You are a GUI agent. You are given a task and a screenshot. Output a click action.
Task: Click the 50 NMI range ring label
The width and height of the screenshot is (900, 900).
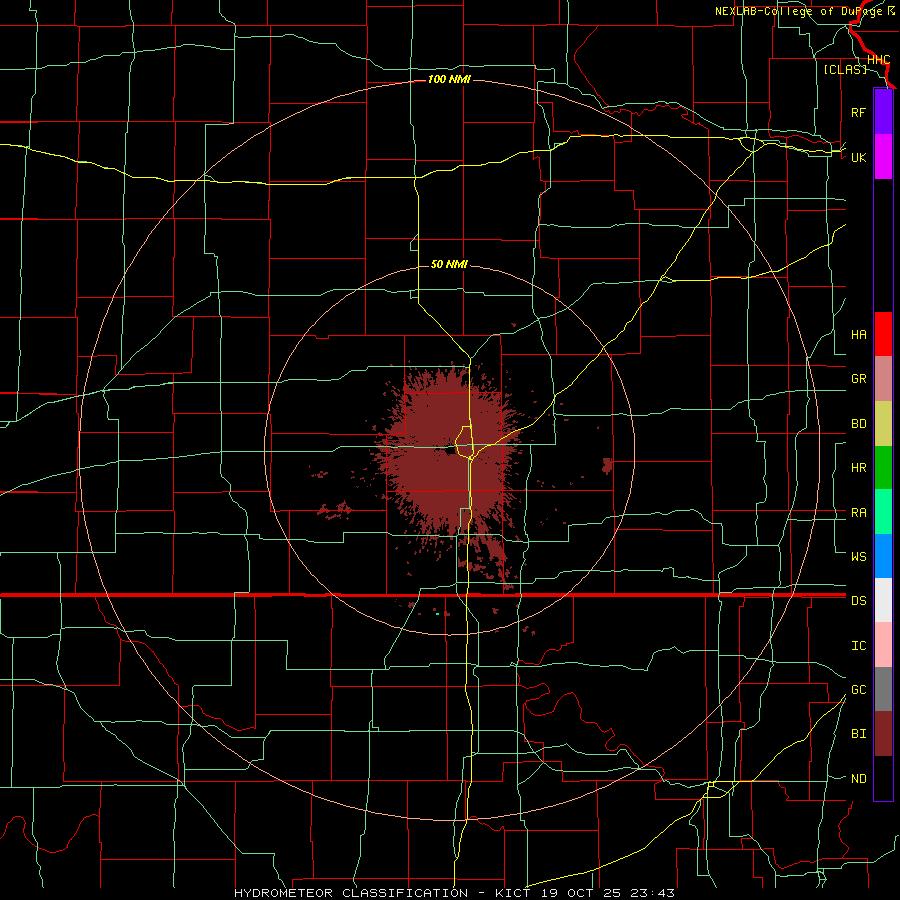coord(449,264)
